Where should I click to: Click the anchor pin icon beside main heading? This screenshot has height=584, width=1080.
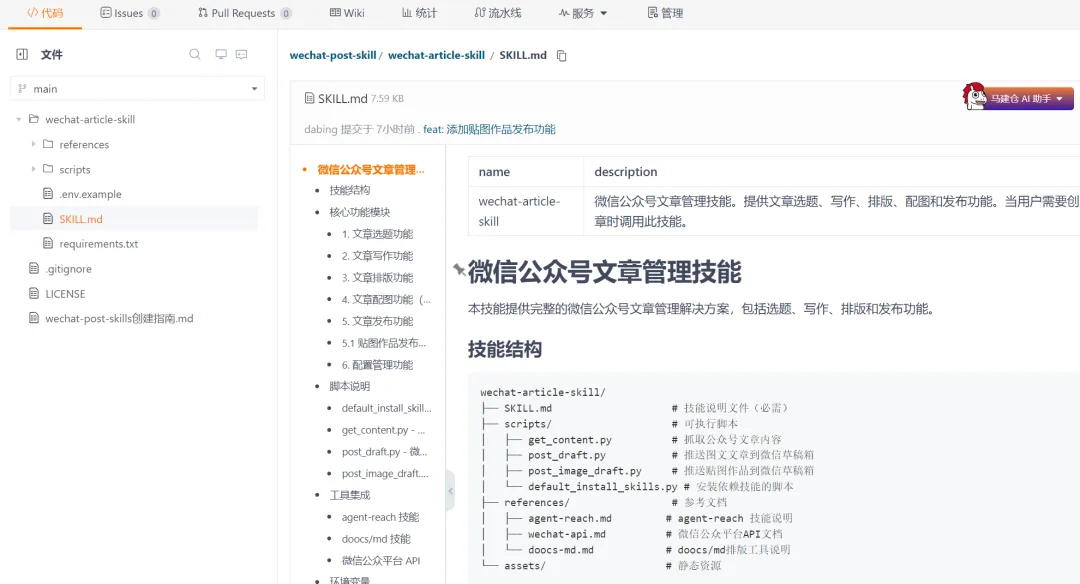[x=459, y=269]
